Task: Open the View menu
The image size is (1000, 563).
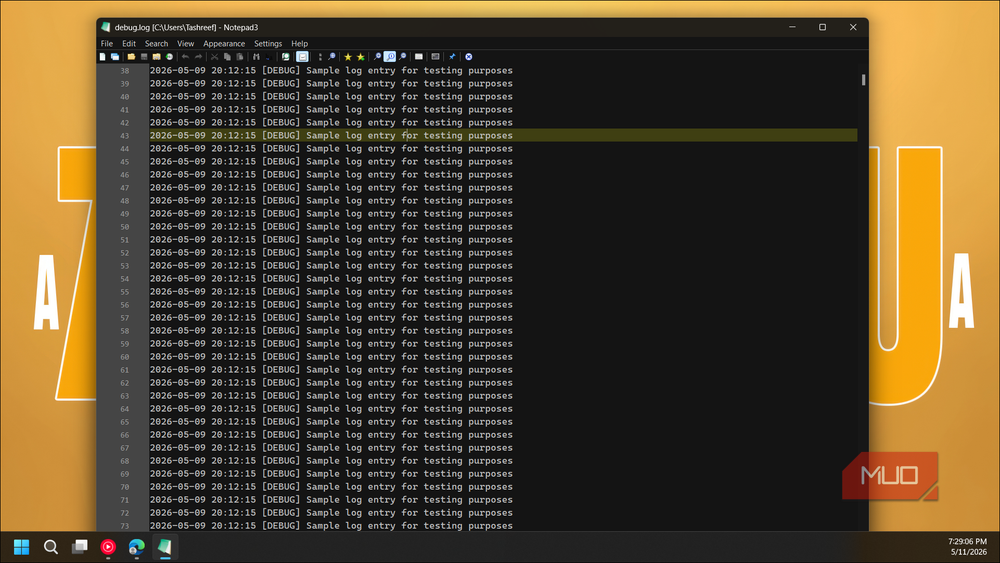Action: (x=186, y=43)
